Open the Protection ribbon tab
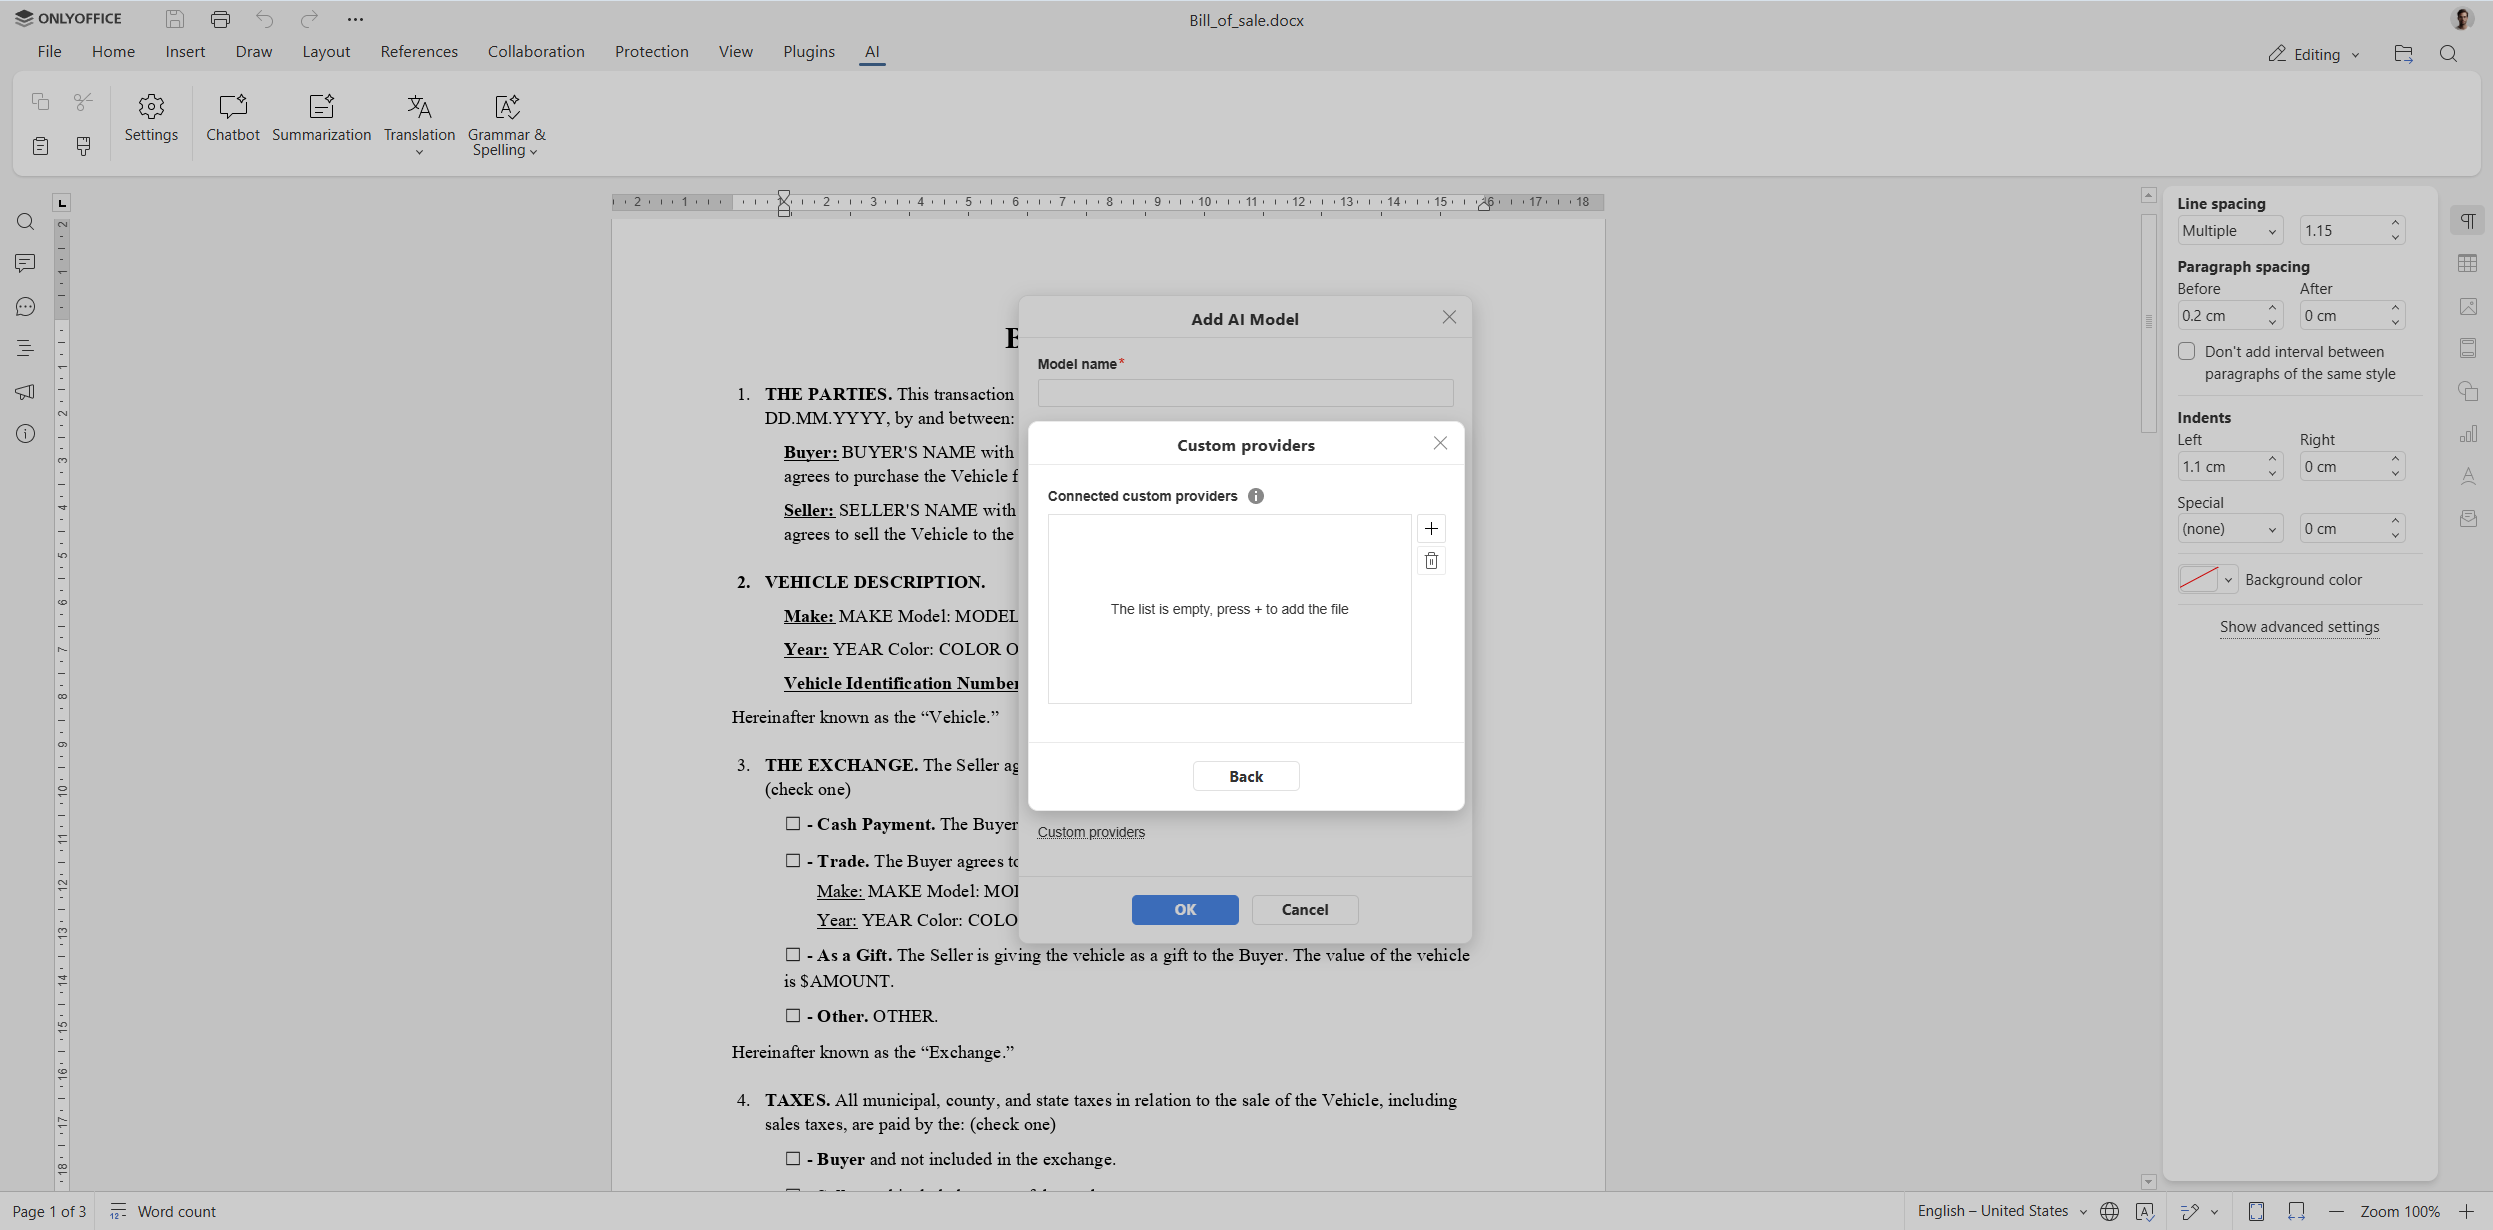Image resolution: width=2493 pixels, height=1230 pixels. click(x=651, y=51)
